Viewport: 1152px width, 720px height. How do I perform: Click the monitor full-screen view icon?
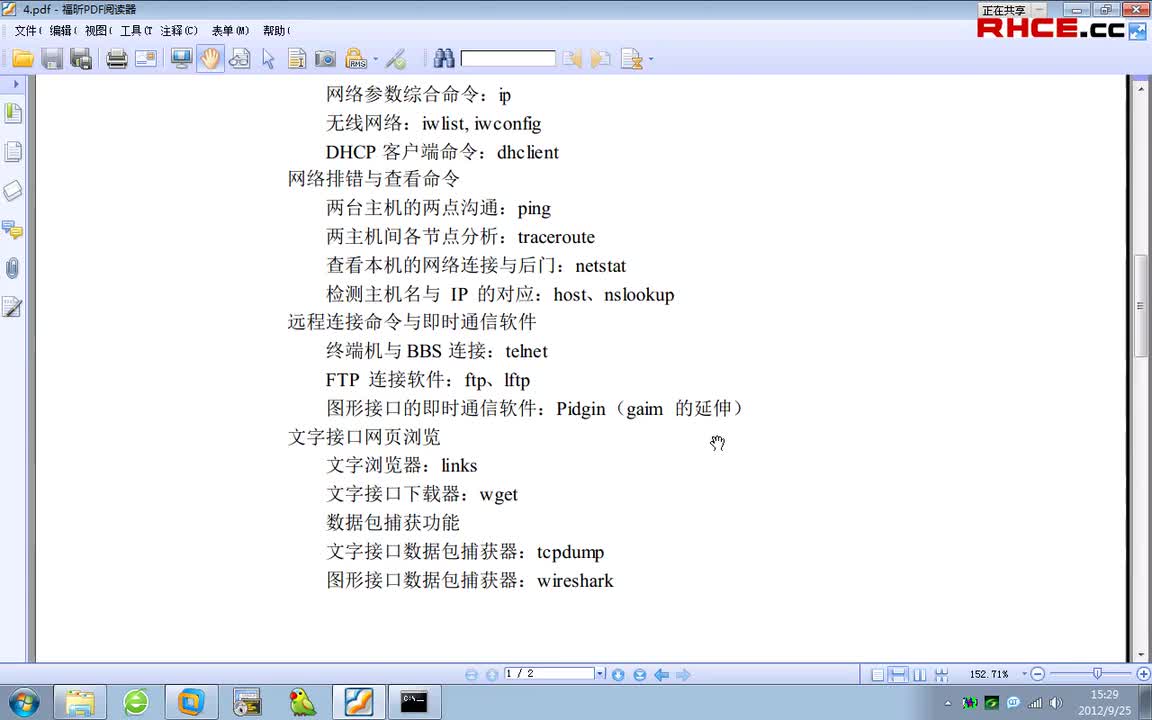click(x=181, y=58)
